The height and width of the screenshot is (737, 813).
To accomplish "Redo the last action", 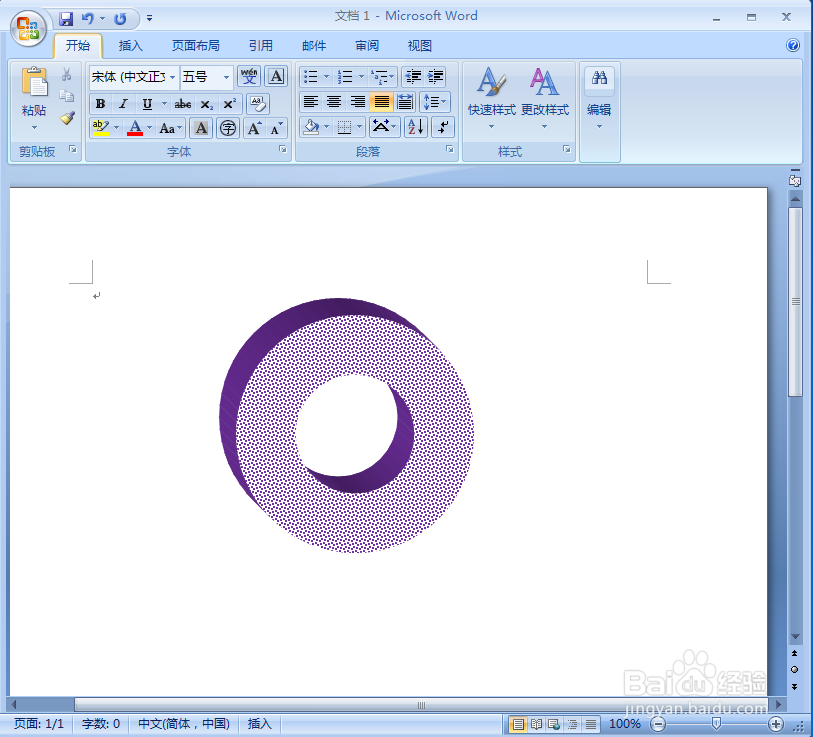I will click(x=120, y=19).
